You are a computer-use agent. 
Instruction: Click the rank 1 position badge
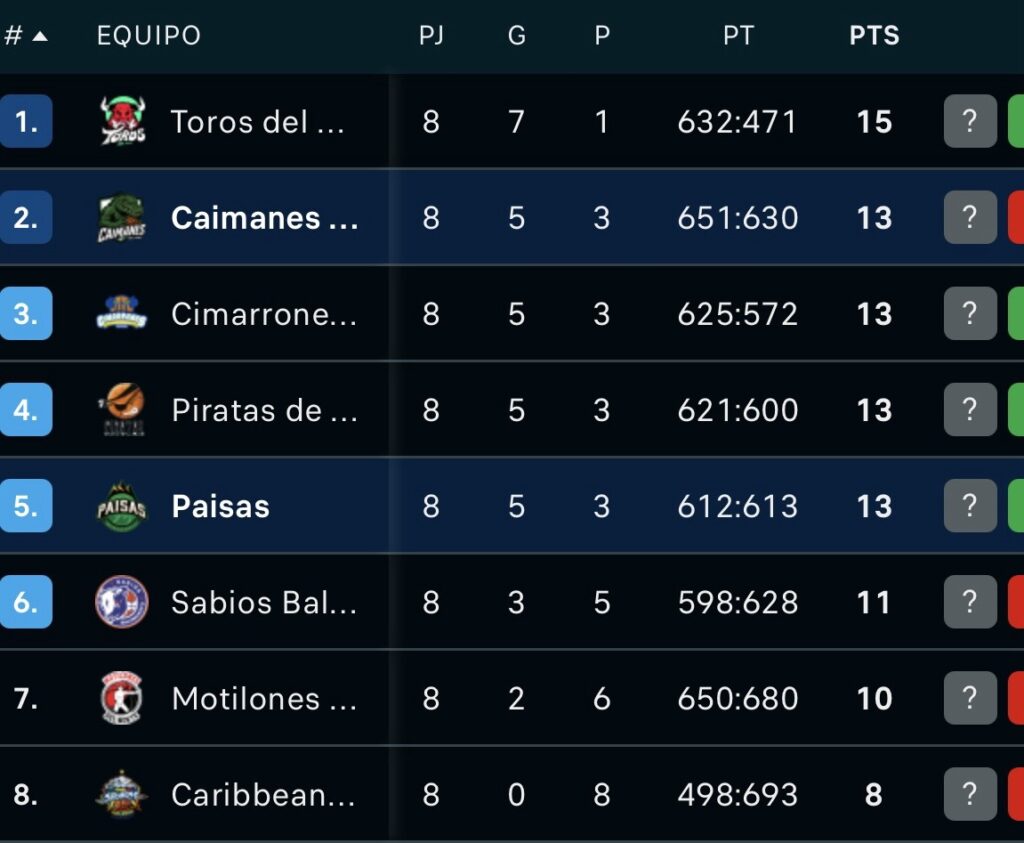pyautogui.click(x=26, y=122)
